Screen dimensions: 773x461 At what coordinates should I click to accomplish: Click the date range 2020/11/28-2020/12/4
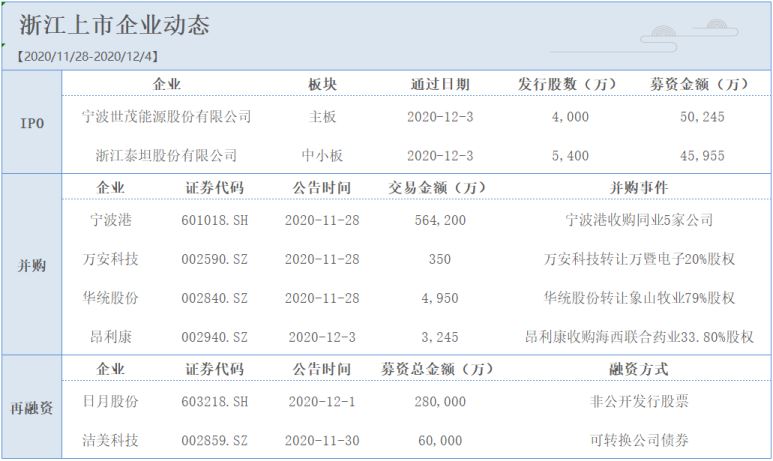[x=88, y=56]
